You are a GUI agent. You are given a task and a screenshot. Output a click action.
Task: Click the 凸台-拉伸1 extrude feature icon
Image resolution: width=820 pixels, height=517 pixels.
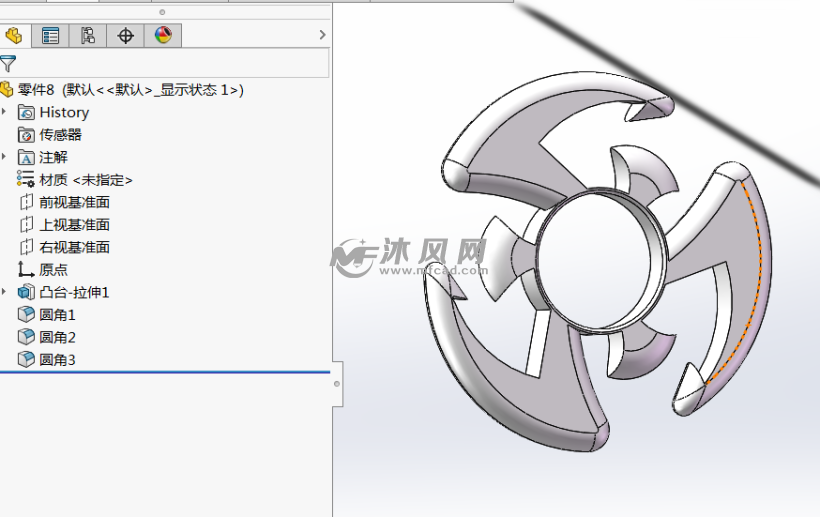click(26, 292)
